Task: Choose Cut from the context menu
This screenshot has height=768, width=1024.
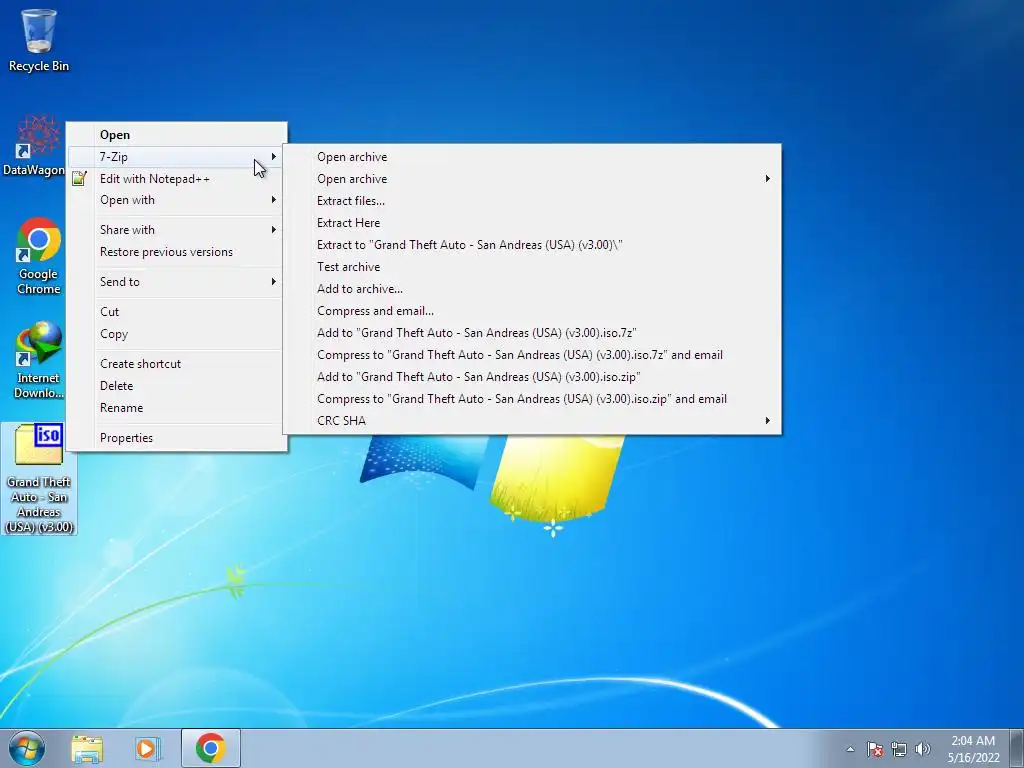Action: coord(176,312)
